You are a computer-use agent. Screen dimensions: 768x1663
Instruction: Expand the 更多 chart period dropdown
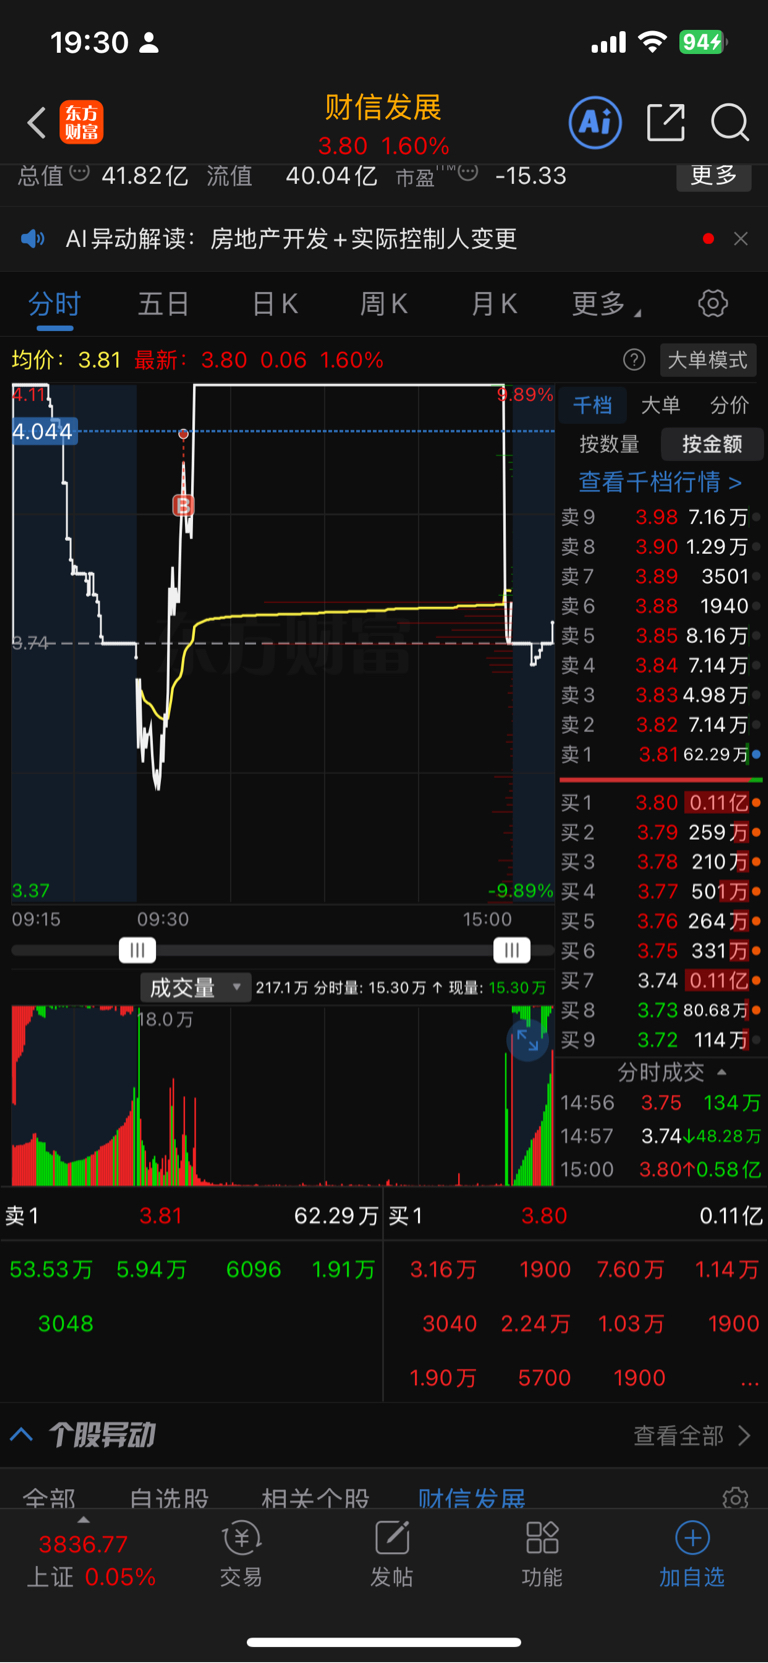tap(606, 303)
